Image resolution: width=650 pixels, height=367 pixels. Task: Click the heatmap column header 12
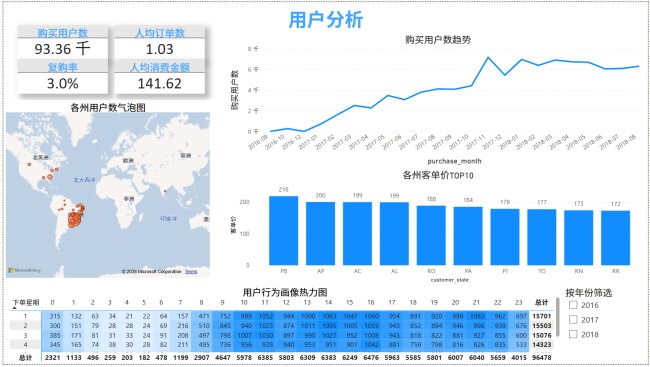[x=286, y=302]
